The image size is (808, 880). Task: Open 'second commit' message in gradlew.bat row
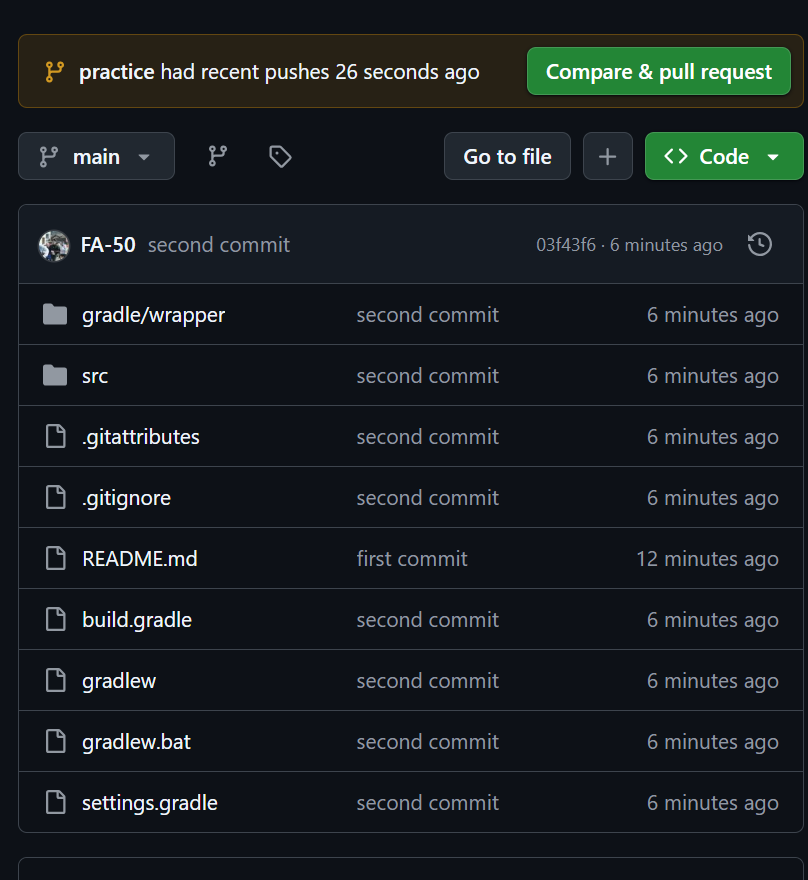click(x=428, y=742)
